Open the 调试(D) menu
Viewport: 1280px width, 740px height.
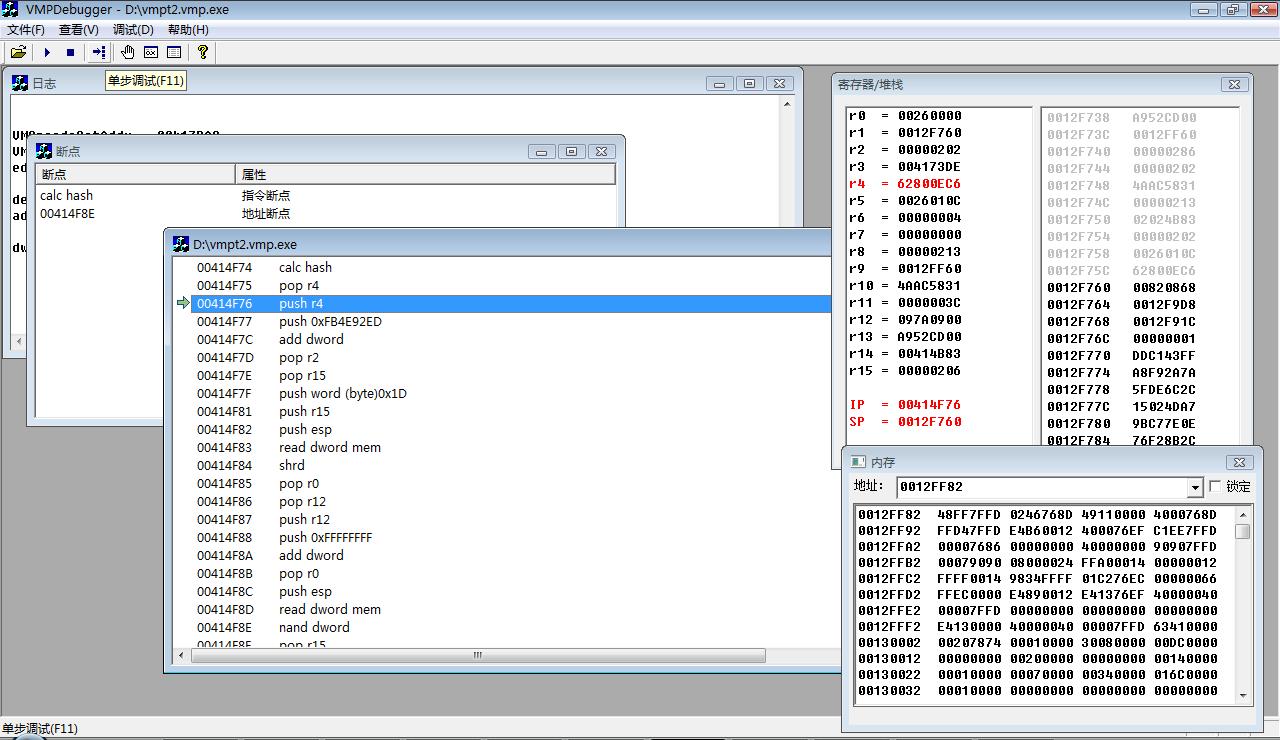tap(133, 30)
